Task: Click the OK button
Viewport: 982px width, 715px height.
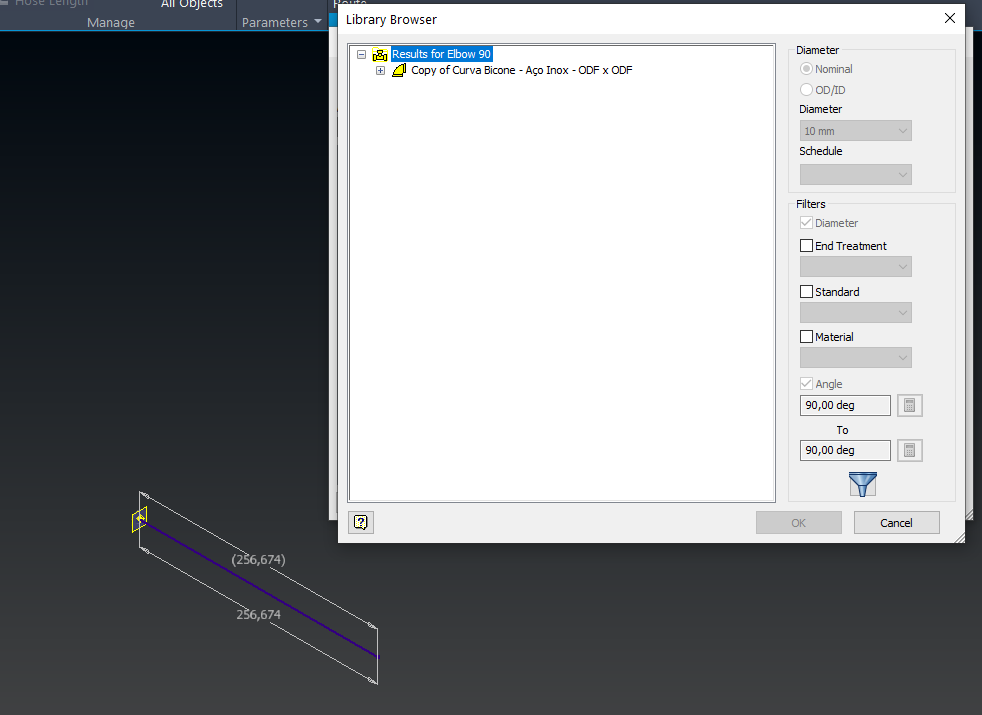Action: tap(799, 523)
